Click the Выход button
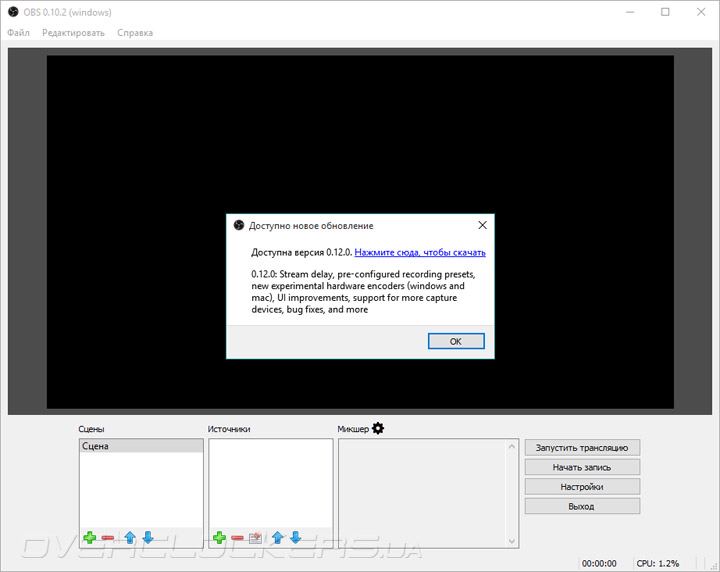 [582, 506]
